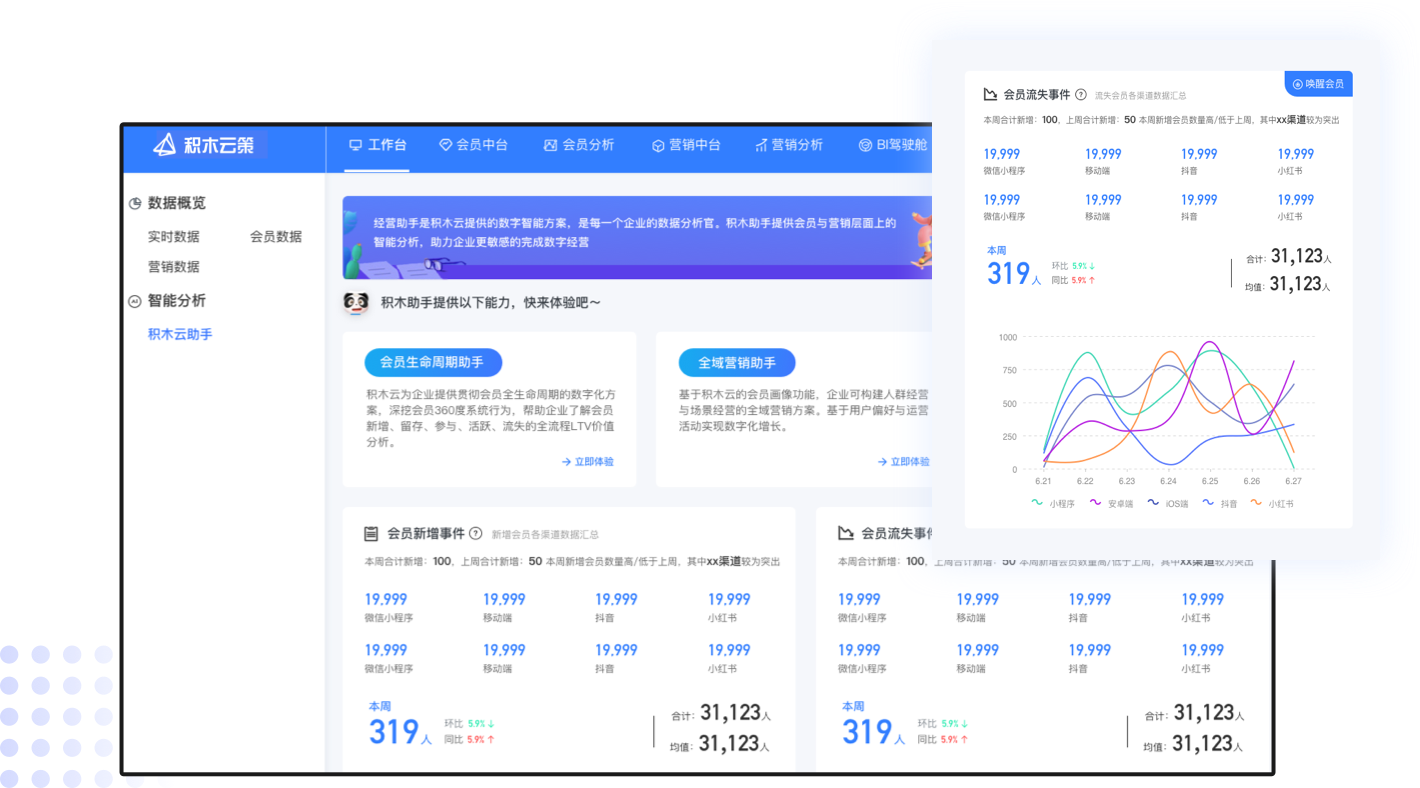1420x788 pixels.
Task: Click the 唤醒会员 button
Action: (x=1318, y=84)
